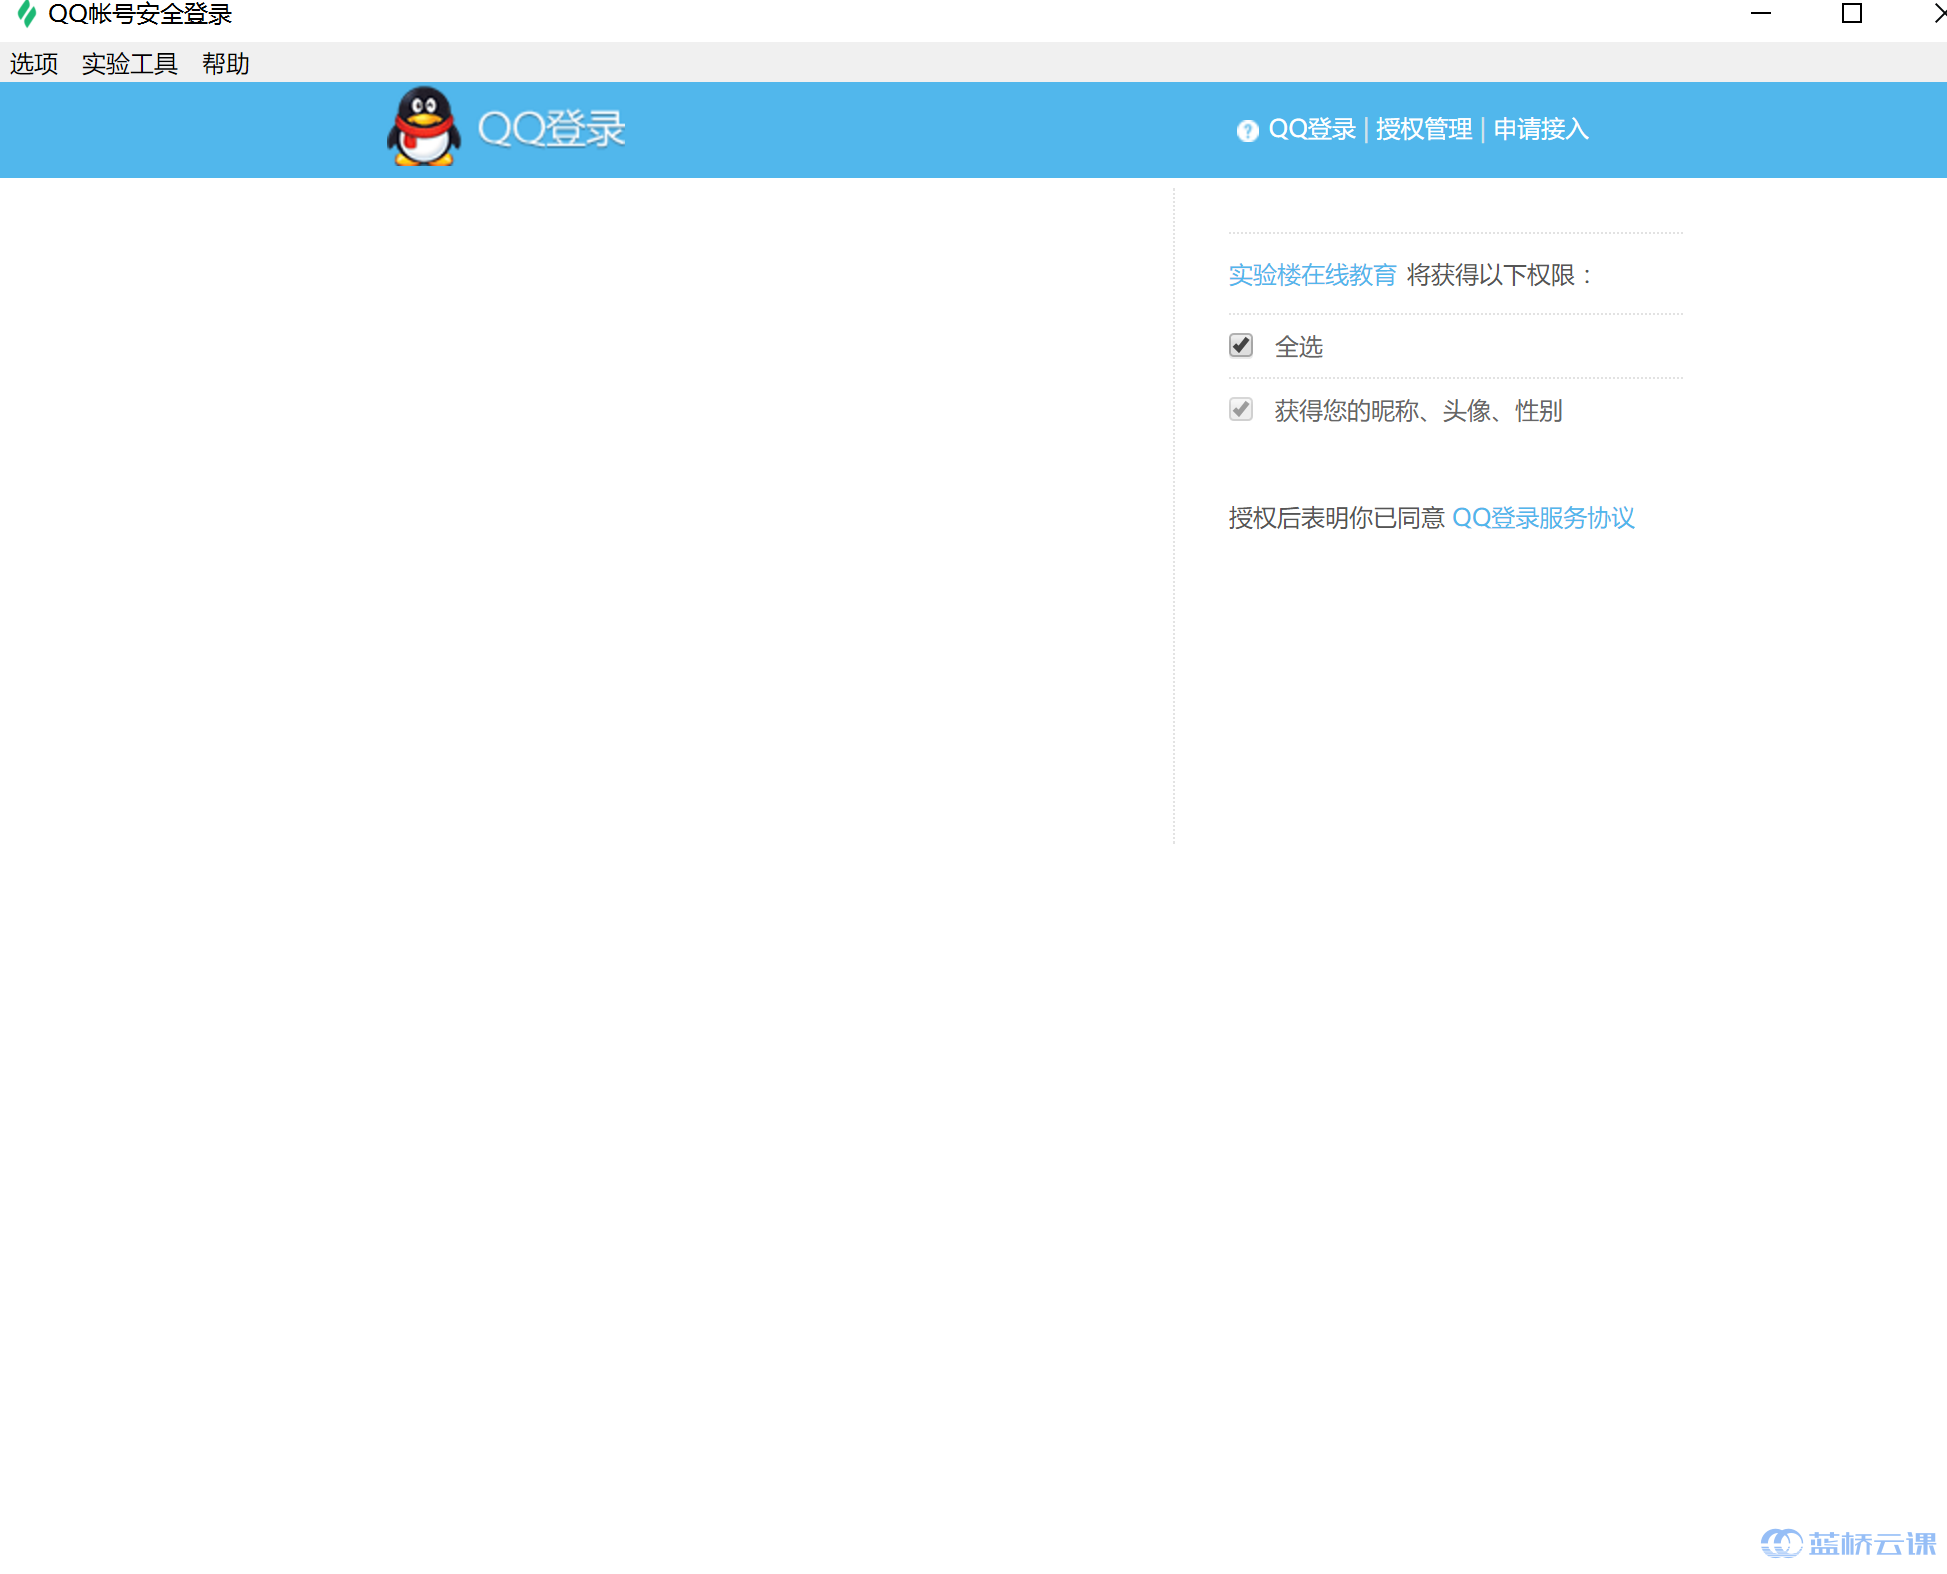Open the 选项 menu

[34, 64]
